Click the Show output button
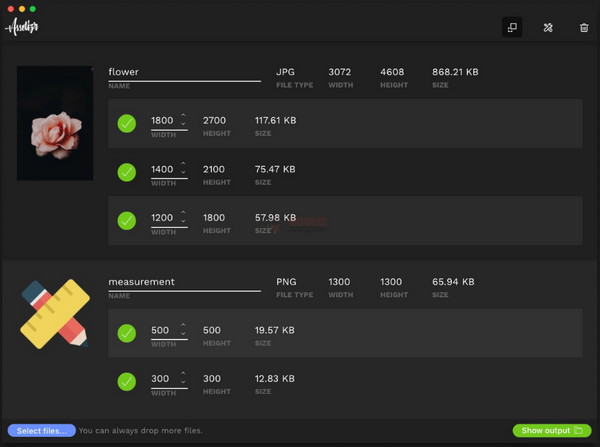Screen dimensions: 600x447 point(550,431)
